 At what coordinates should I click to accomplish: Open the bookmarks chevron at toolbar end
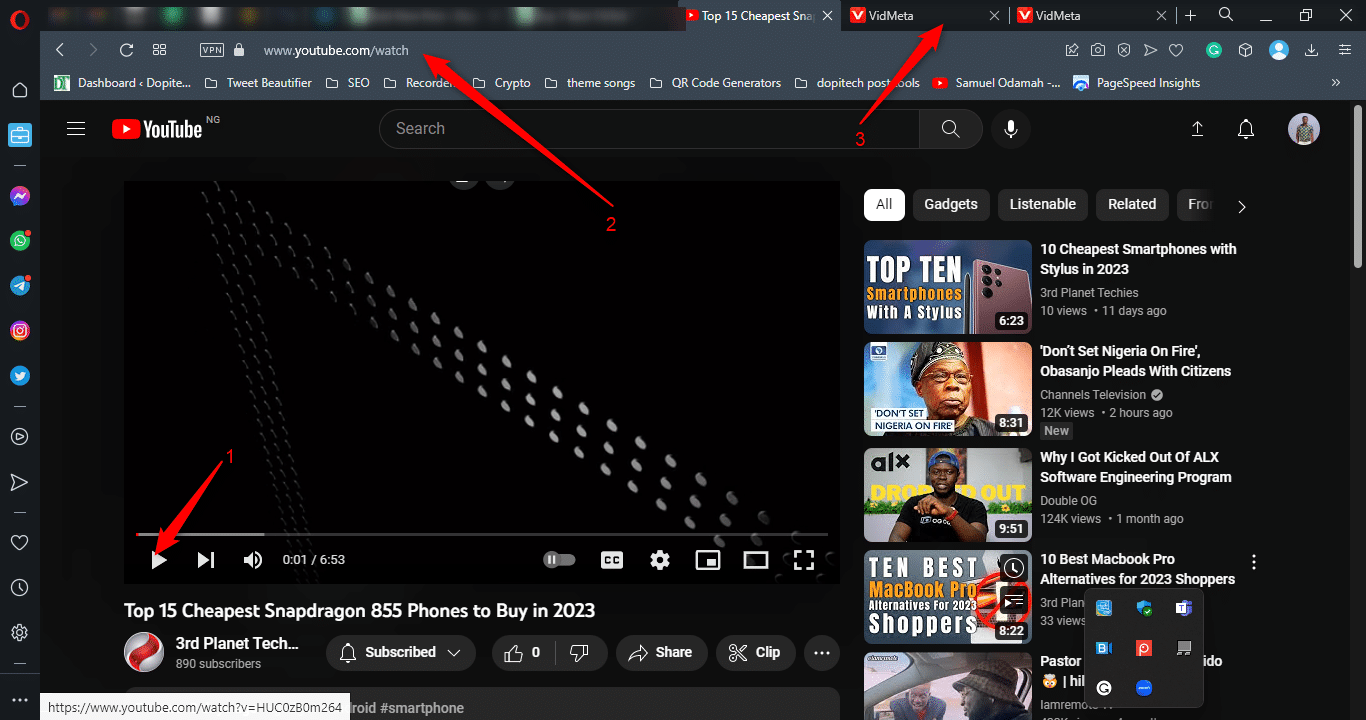pyautogui.click(x=1334, y=83)
